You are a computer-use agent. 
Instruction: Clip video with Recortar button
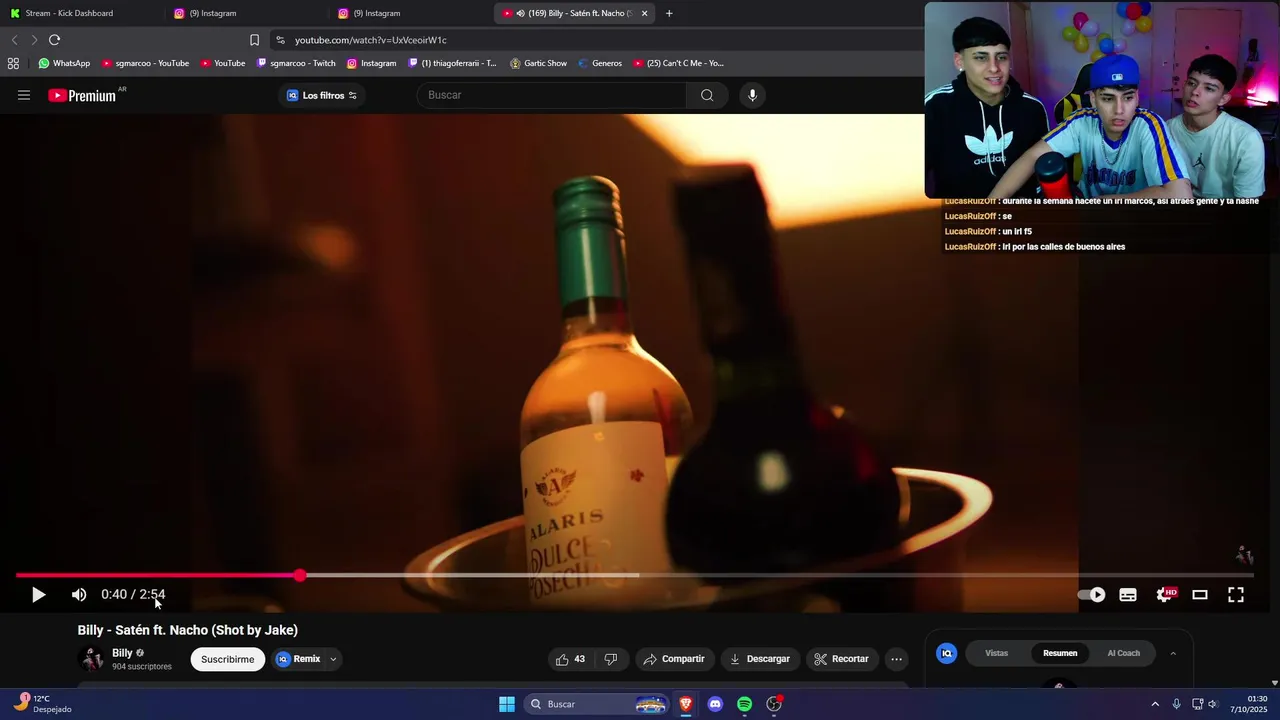click(x=841, y=659)
